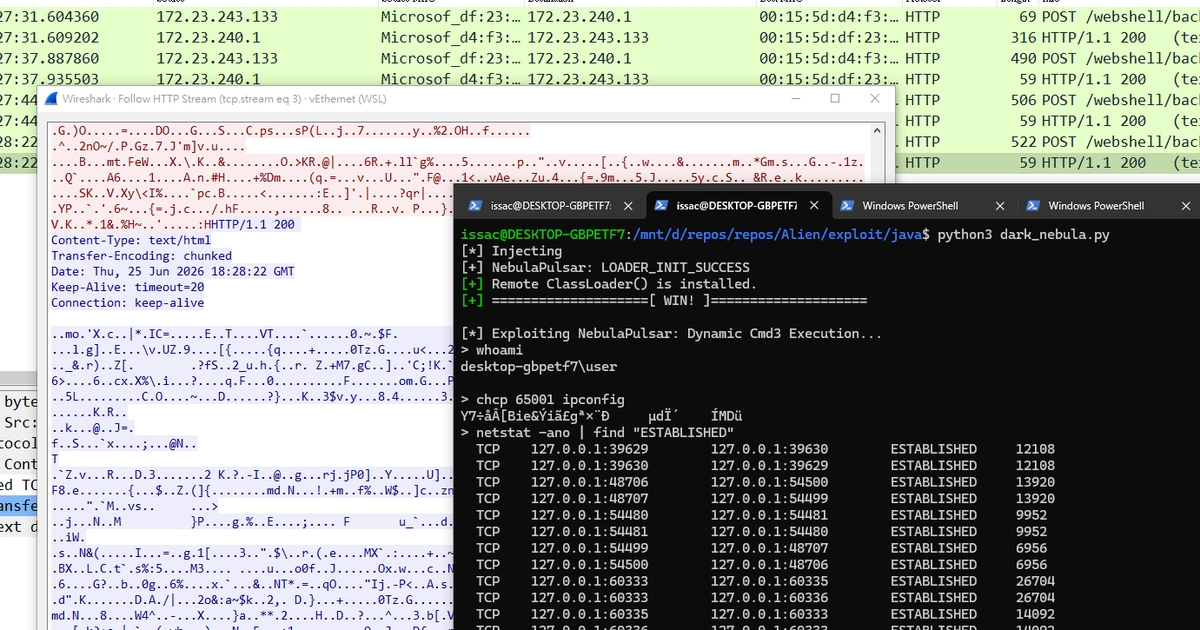Click netstat row 127.0.0.1:39629 to 39630
1200x630 pixels.
click(x=765, y=449)
